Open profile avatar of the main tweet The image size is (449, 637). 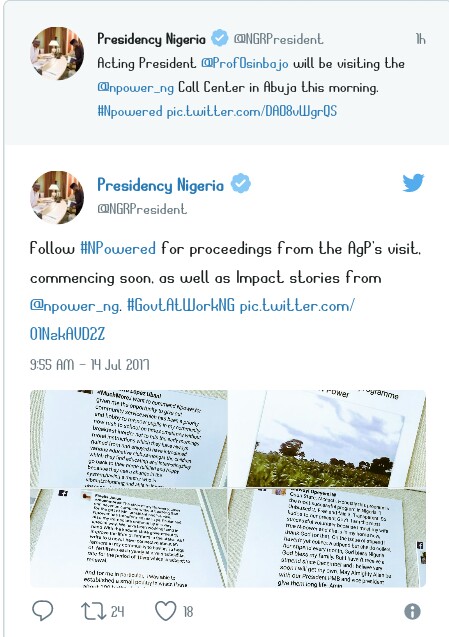tap(57, 197)
